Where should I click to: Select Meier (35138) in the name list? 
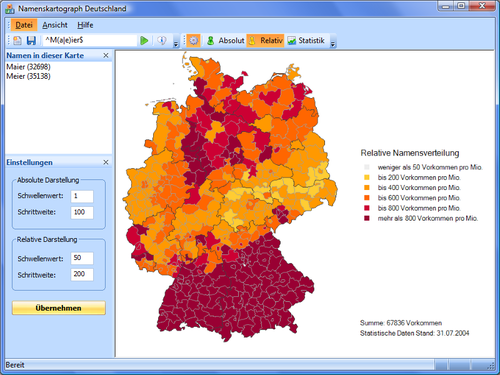point(28,76)
